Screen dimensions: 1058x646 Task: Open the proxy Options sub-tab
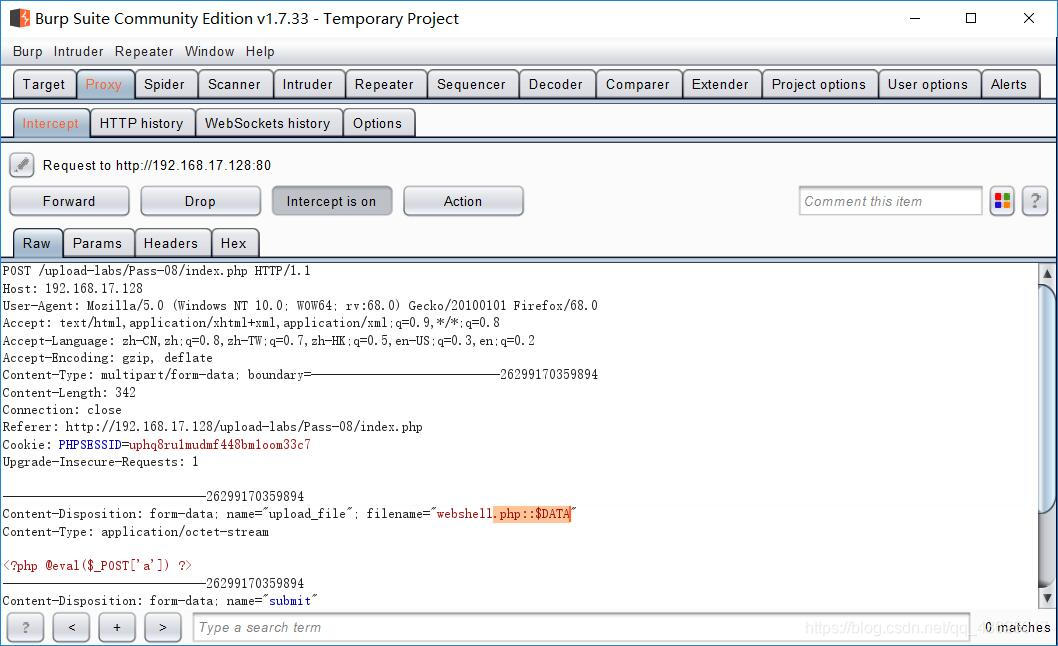tap(377, 124)
